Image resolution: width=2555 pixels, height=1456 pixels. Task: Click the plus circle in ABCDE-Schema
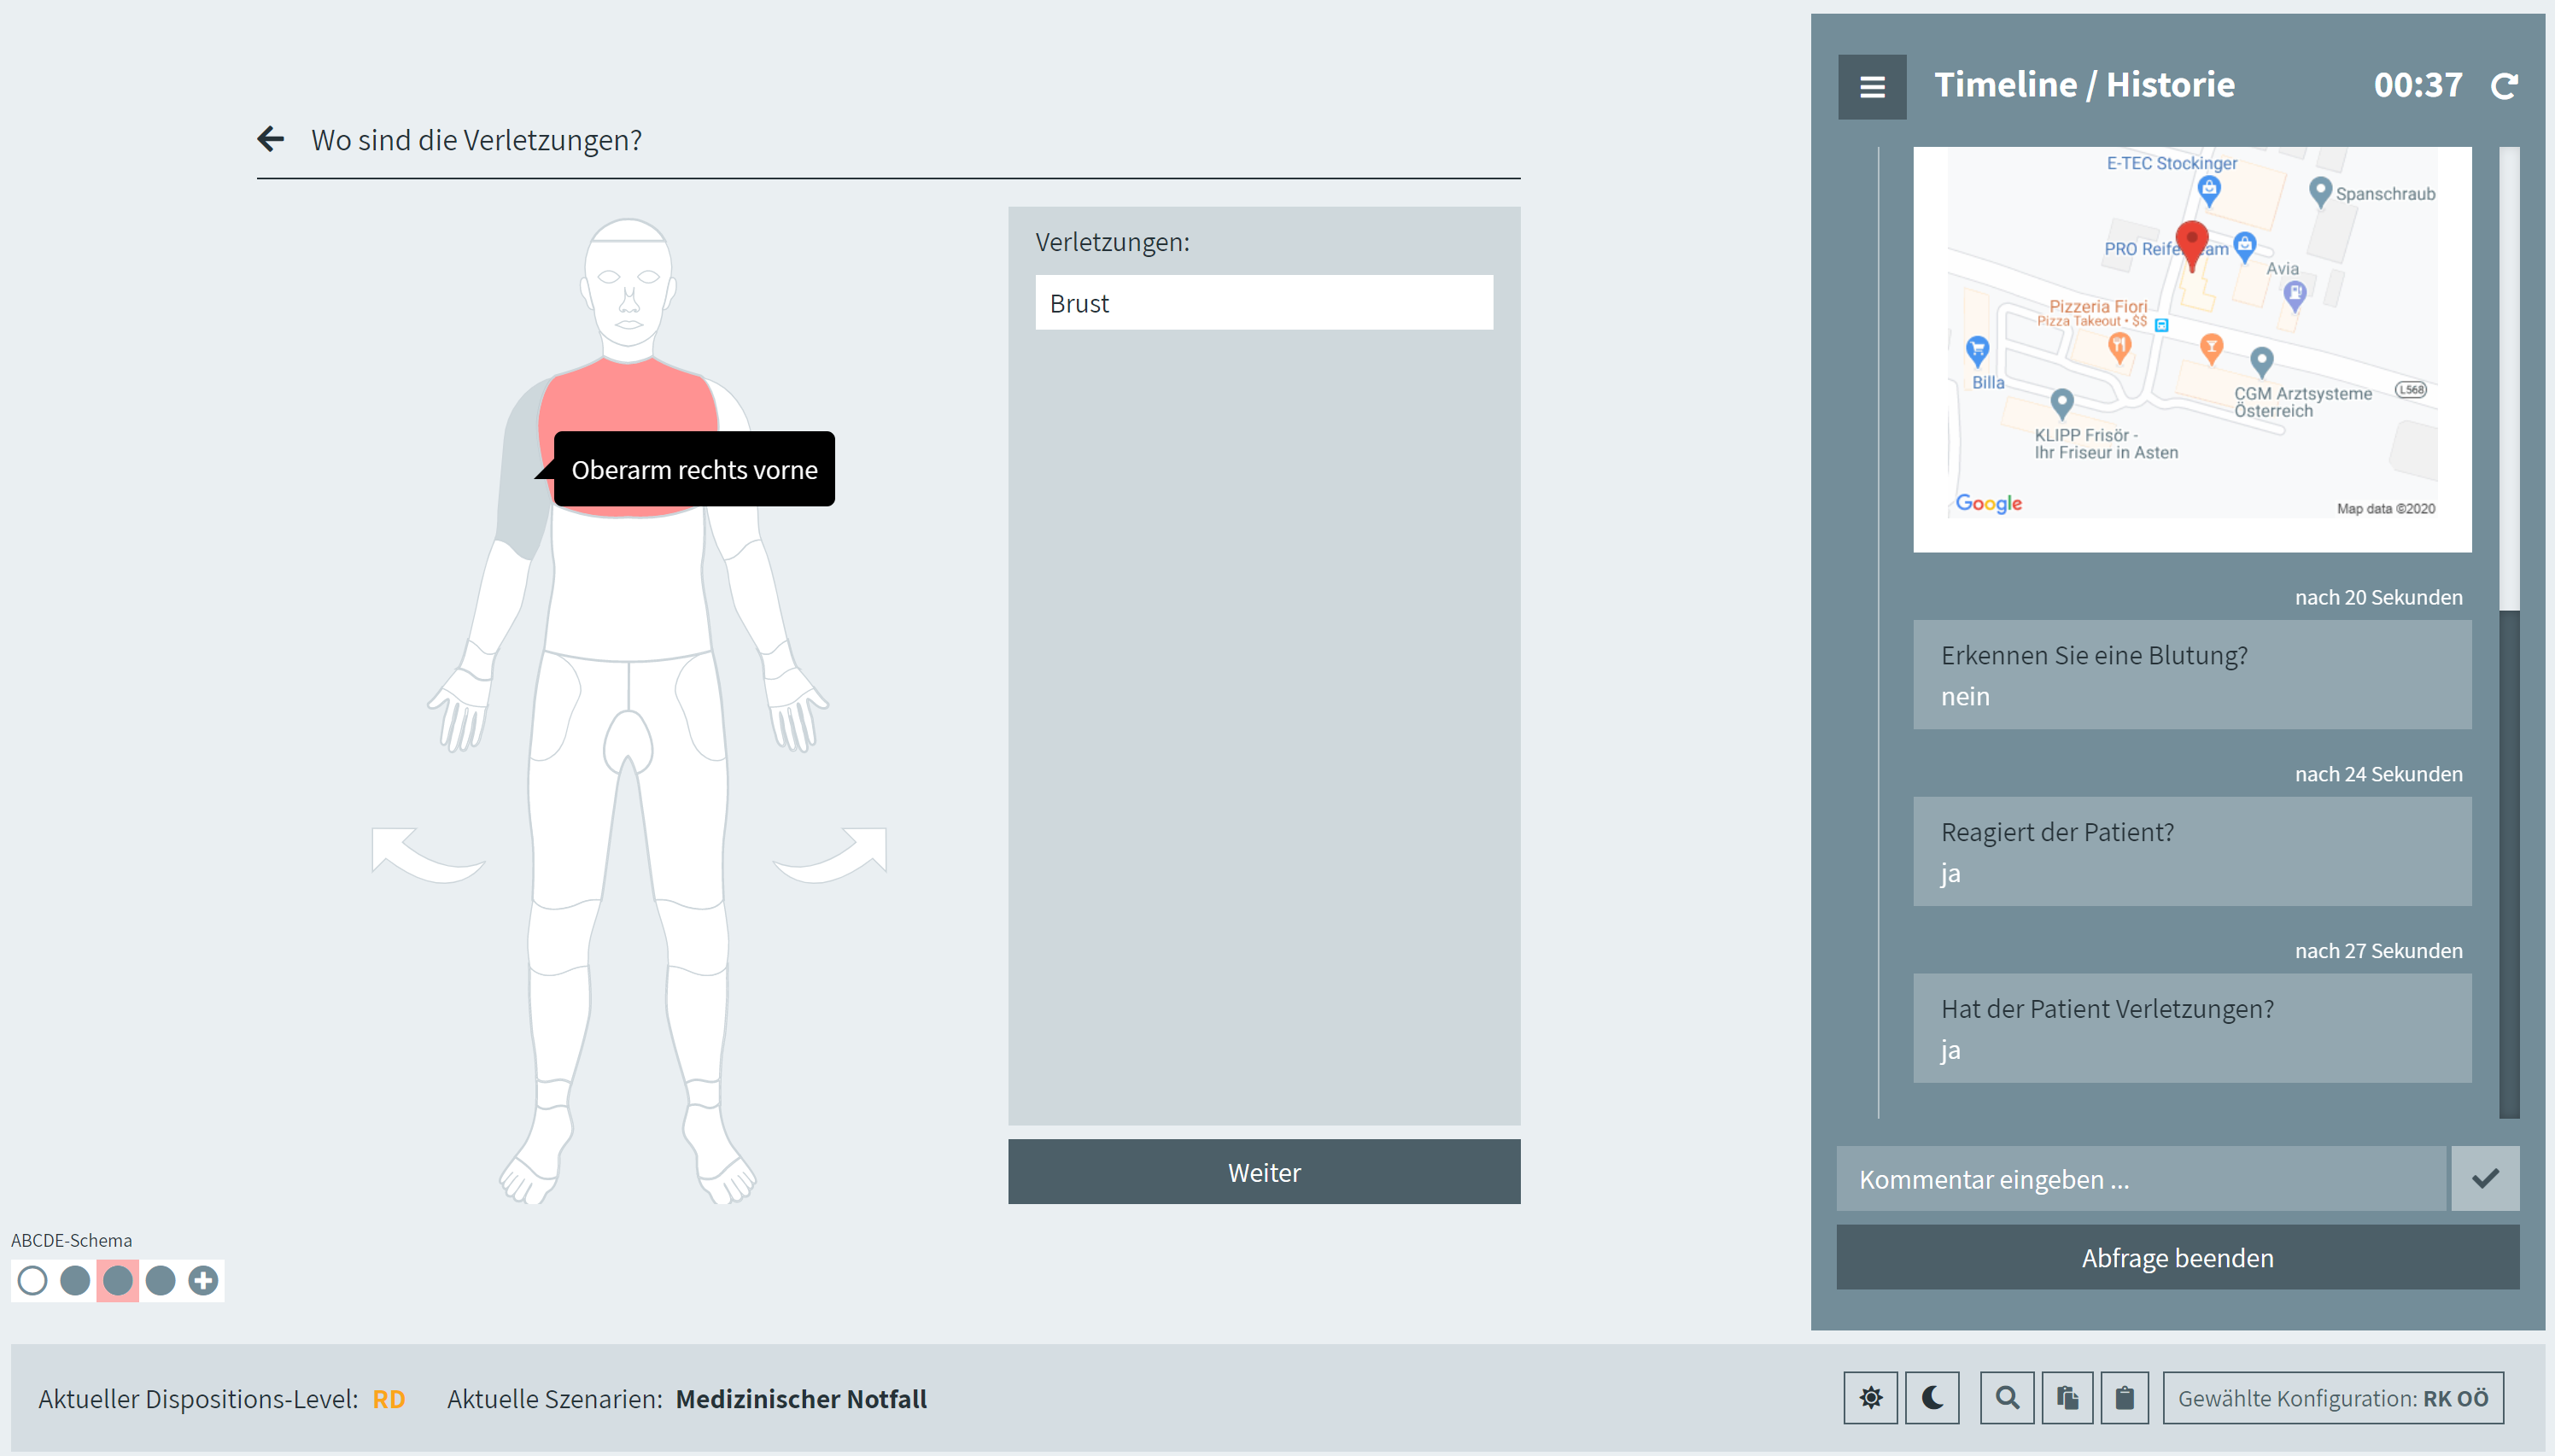203,1280
